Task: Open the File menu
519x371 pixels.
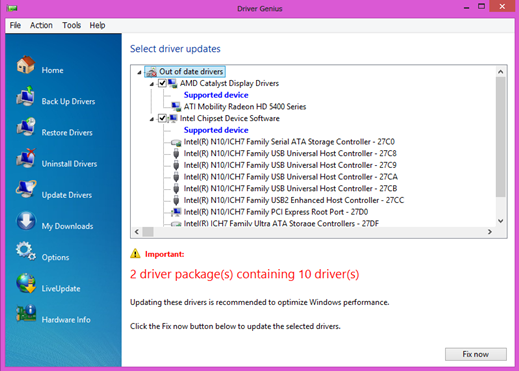Action: coord(15,25)
